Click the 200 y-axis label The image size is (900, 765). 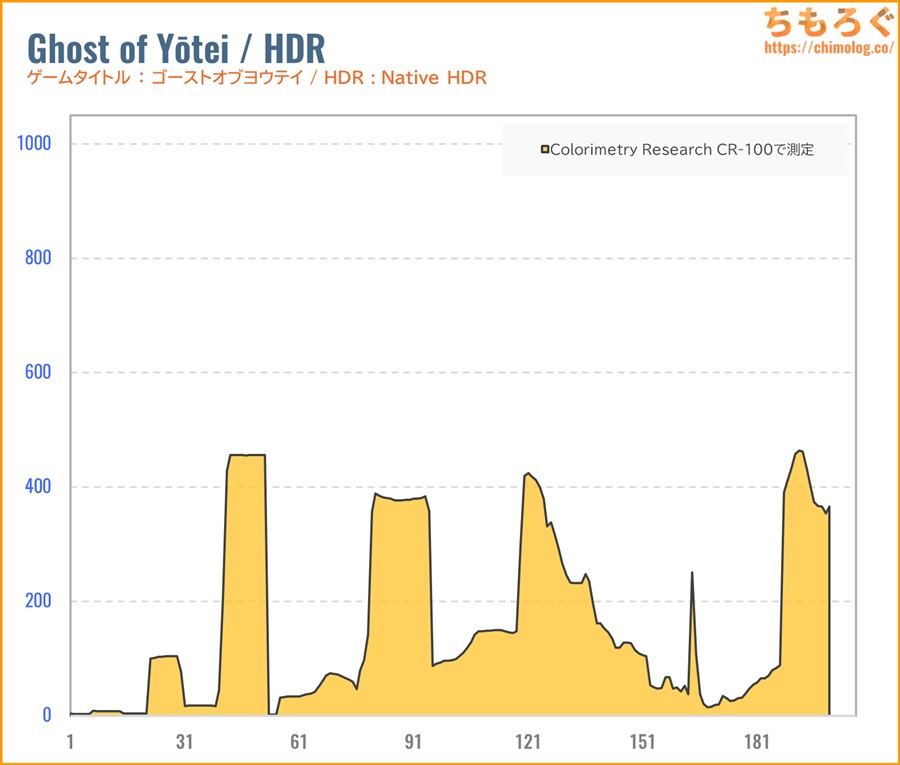coord(38,601)
